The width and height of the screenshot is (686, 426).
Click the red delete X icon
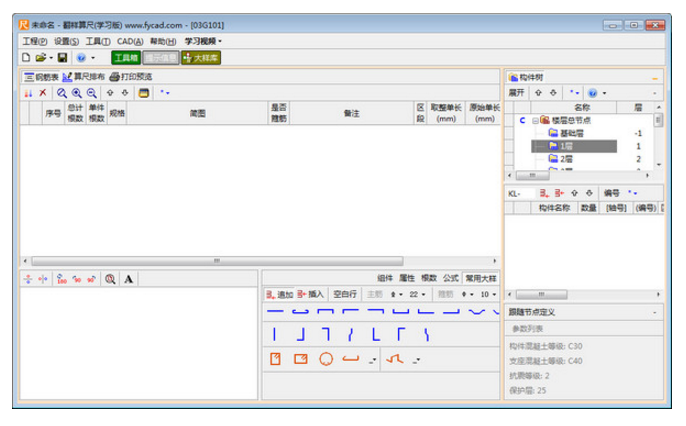coord(43,93)
